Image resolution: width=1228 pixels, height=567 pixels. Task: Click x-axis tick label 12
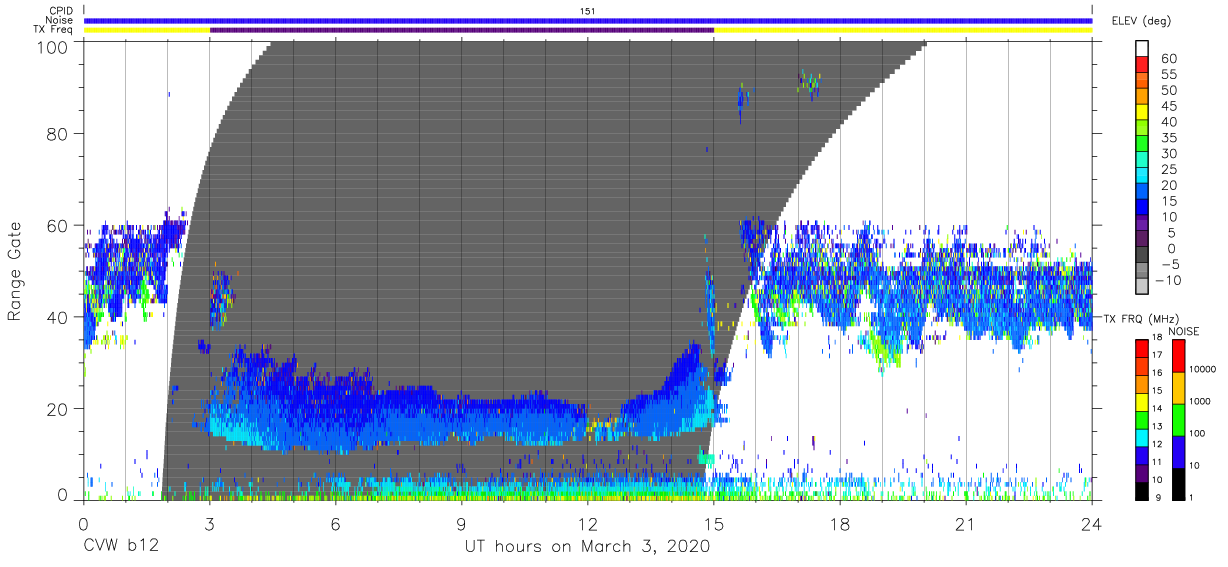pos(587,525)
